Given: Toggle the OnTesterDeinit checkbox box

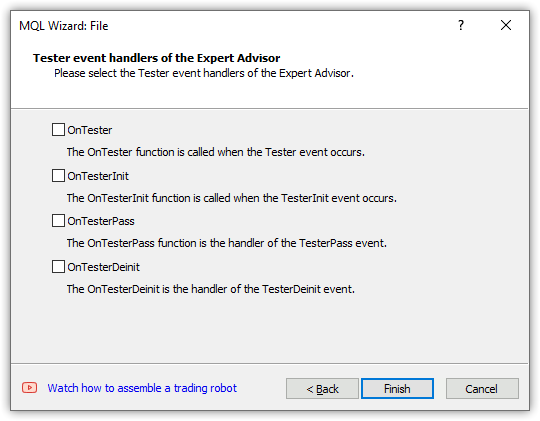Looking at the screenshot, I should click(x=58, y=267).
